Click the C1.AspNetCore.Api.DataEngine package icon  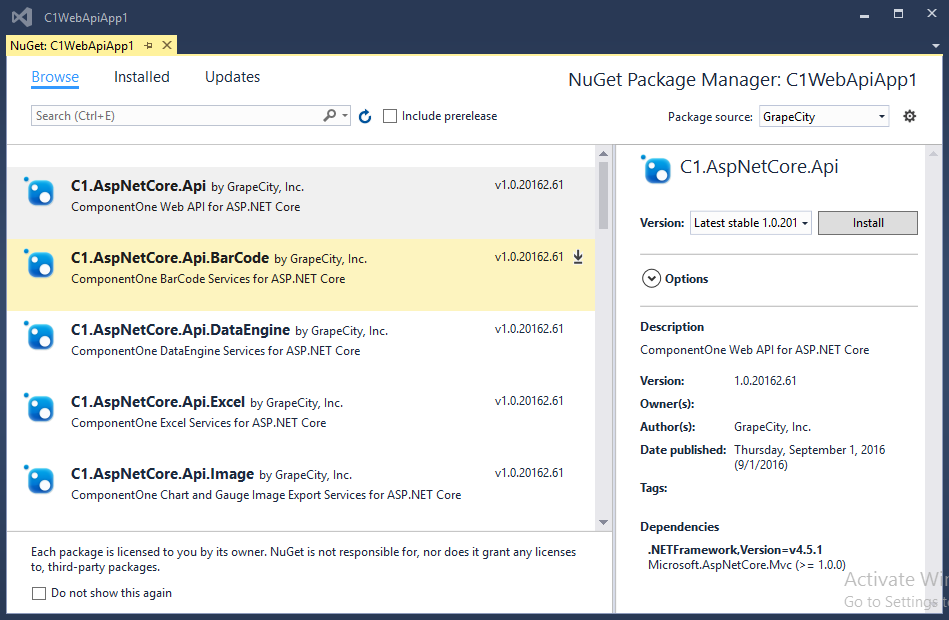[x=40, y=337]
